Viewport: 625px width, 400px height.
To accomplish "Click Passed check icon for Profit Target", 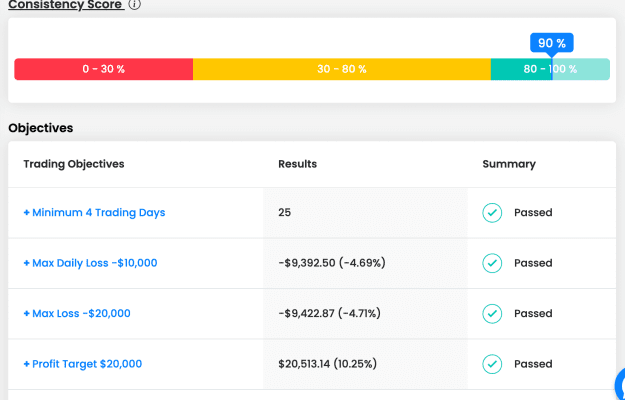I will click(x=492, y=364).
